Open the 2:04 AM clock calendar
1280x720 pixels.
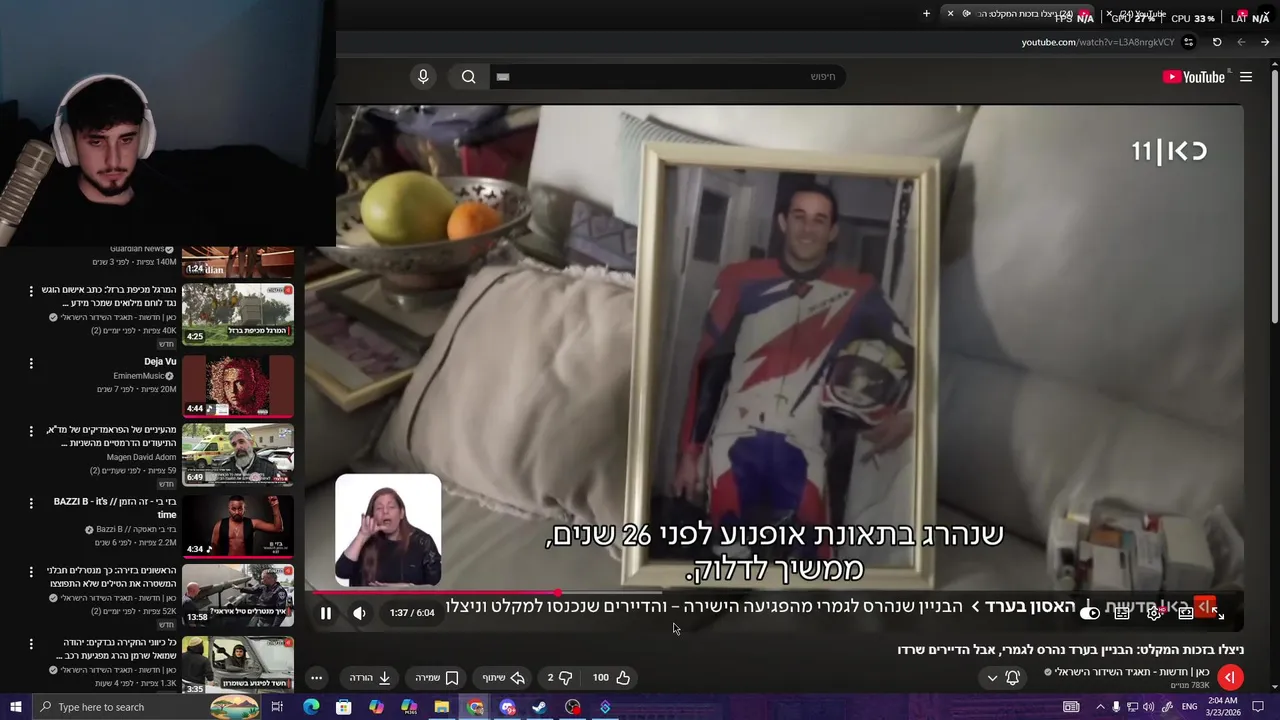coord(1224,707)
